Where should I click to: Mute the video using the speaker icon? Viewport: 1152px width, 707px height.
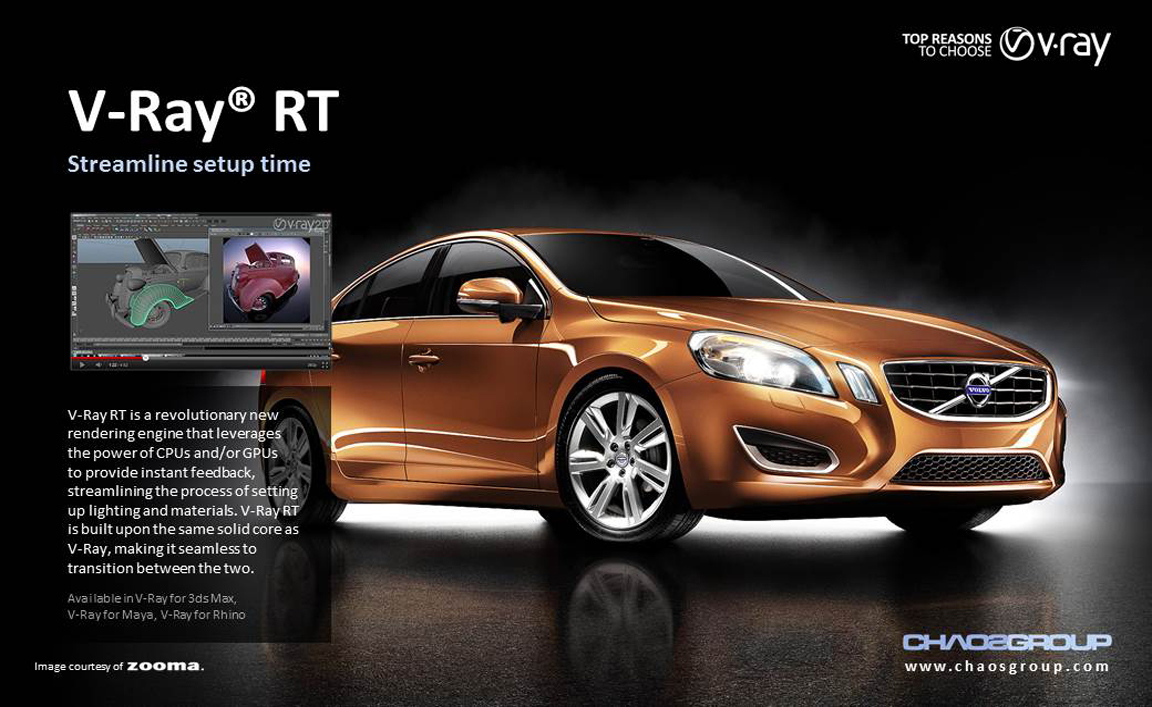(98, 365)
